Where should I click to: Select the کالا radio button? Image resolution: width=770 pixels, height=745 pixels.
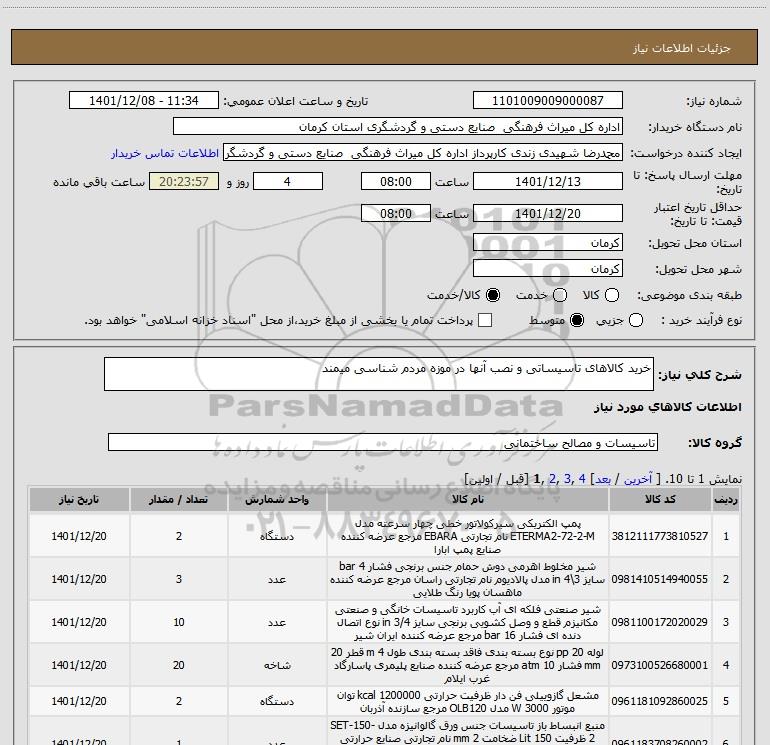tap(612, 295)
